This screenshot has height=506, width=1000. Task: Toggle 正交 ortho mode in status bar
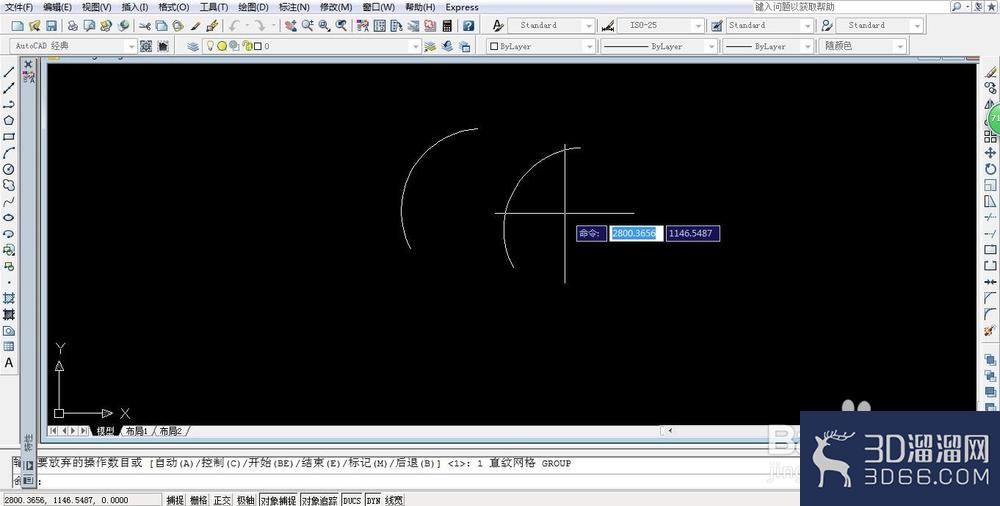coord(223,500)
